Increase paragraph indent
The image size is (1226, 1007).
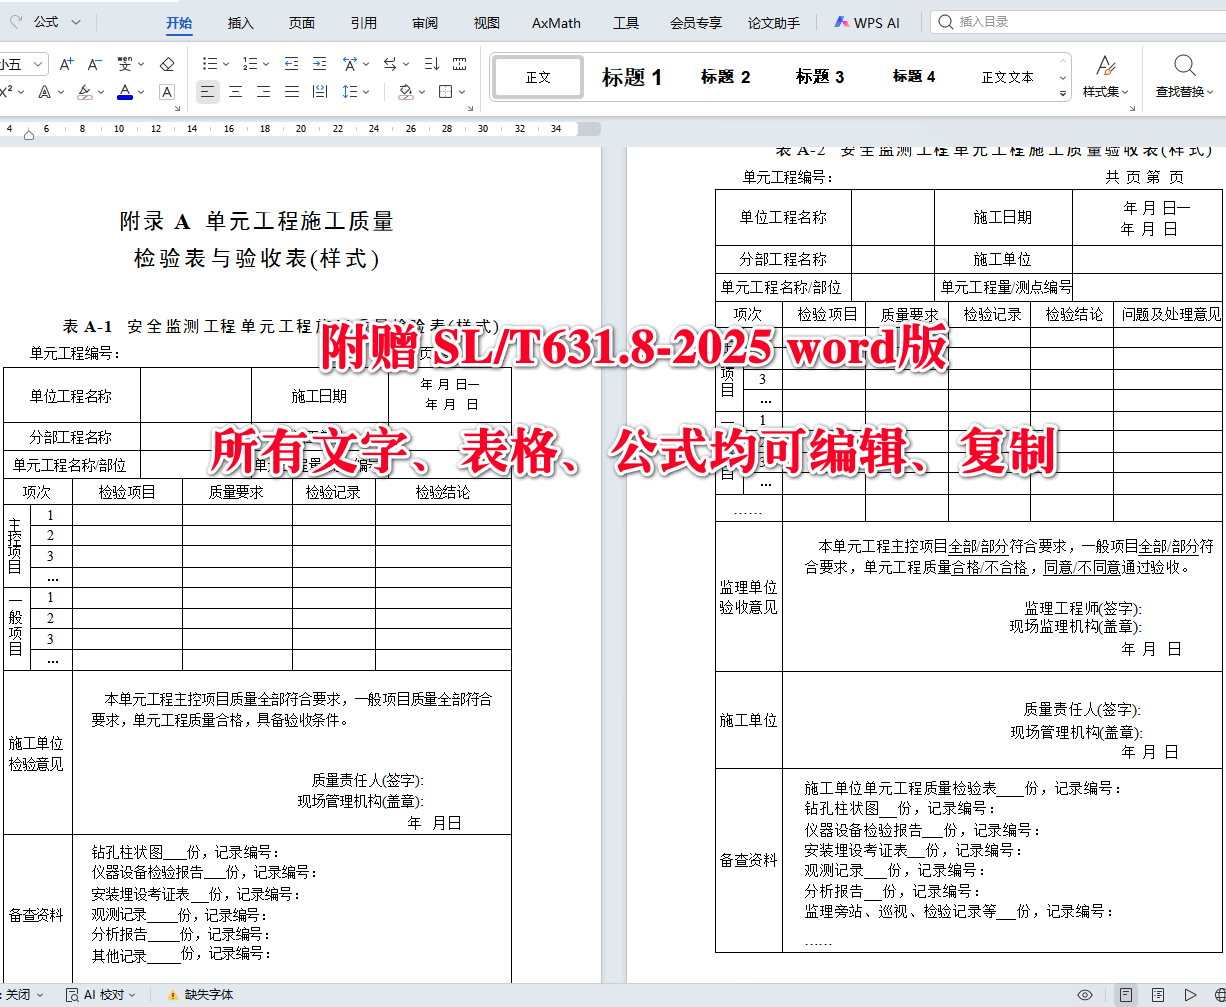coord(319,64)
